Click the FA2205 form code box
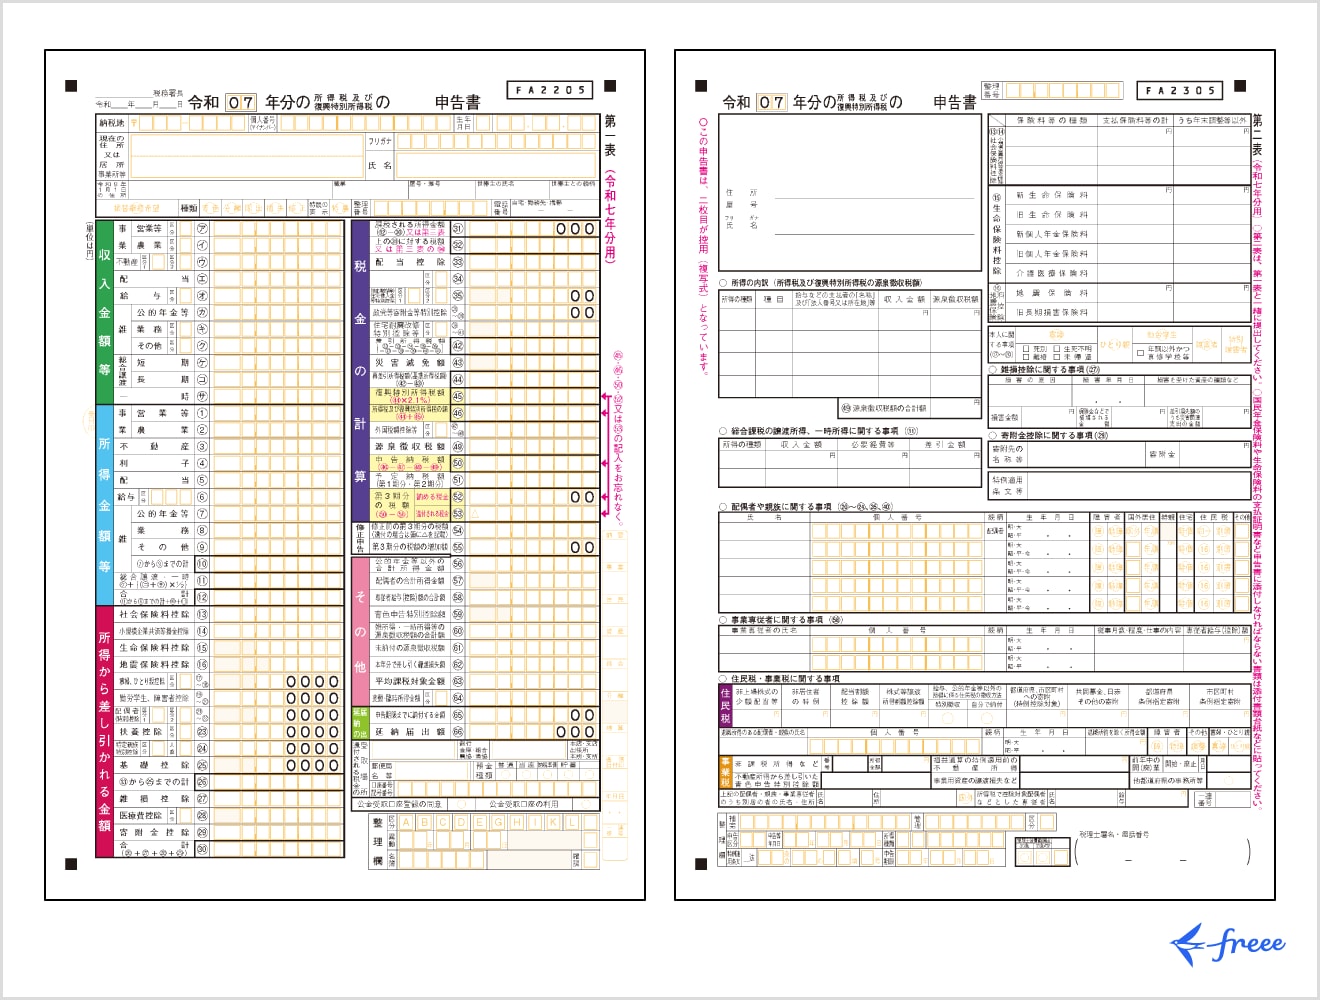Viewport: 1320px width, 1000px height. point(550,90)
